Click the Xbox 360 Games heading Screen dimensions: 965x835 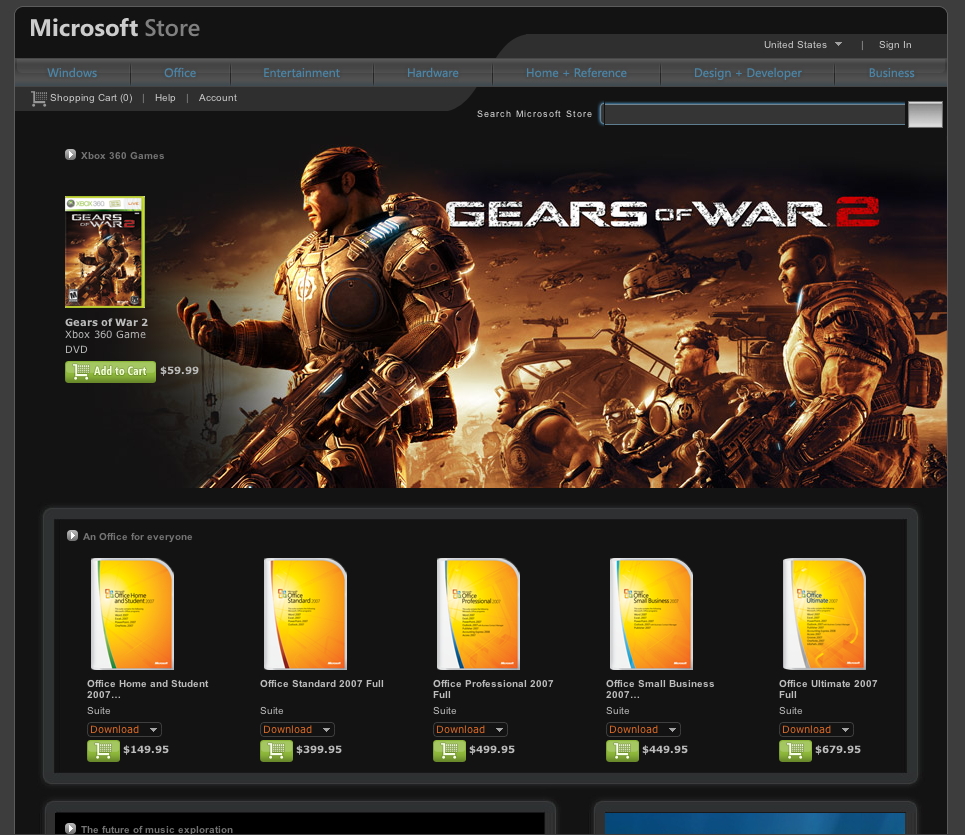pos(122,156)
